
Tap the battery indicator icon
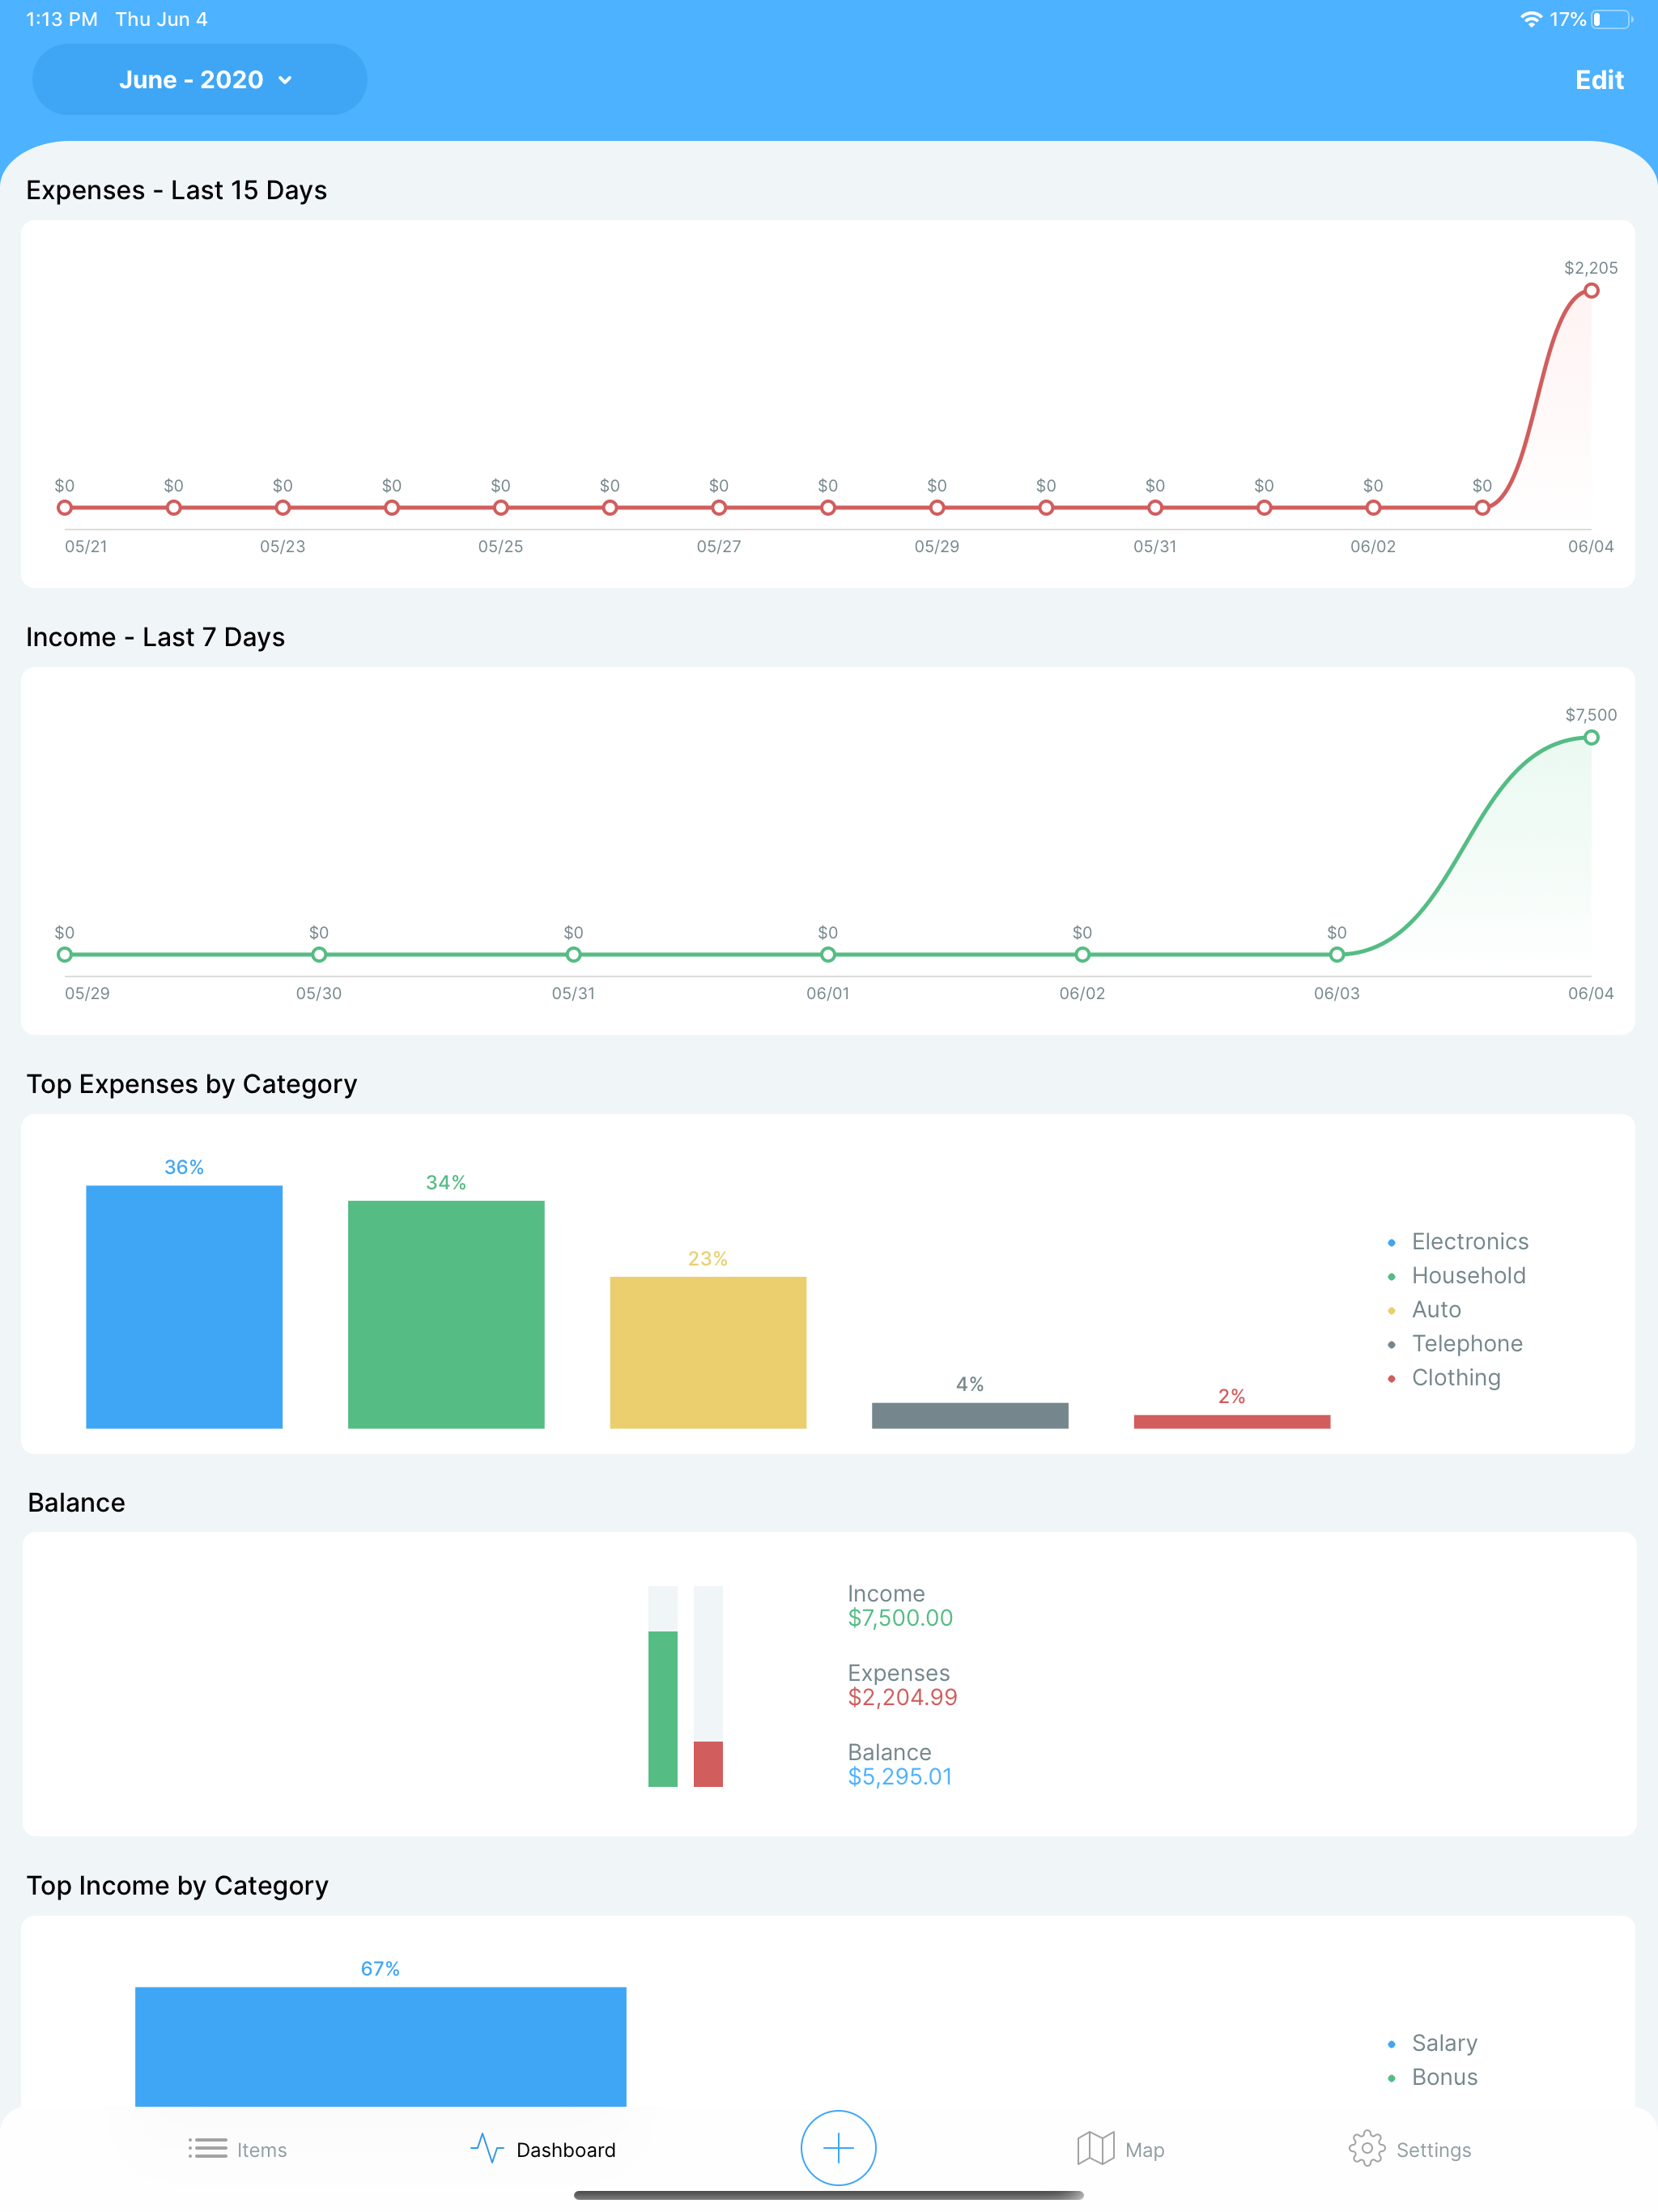coord(1611,19)
